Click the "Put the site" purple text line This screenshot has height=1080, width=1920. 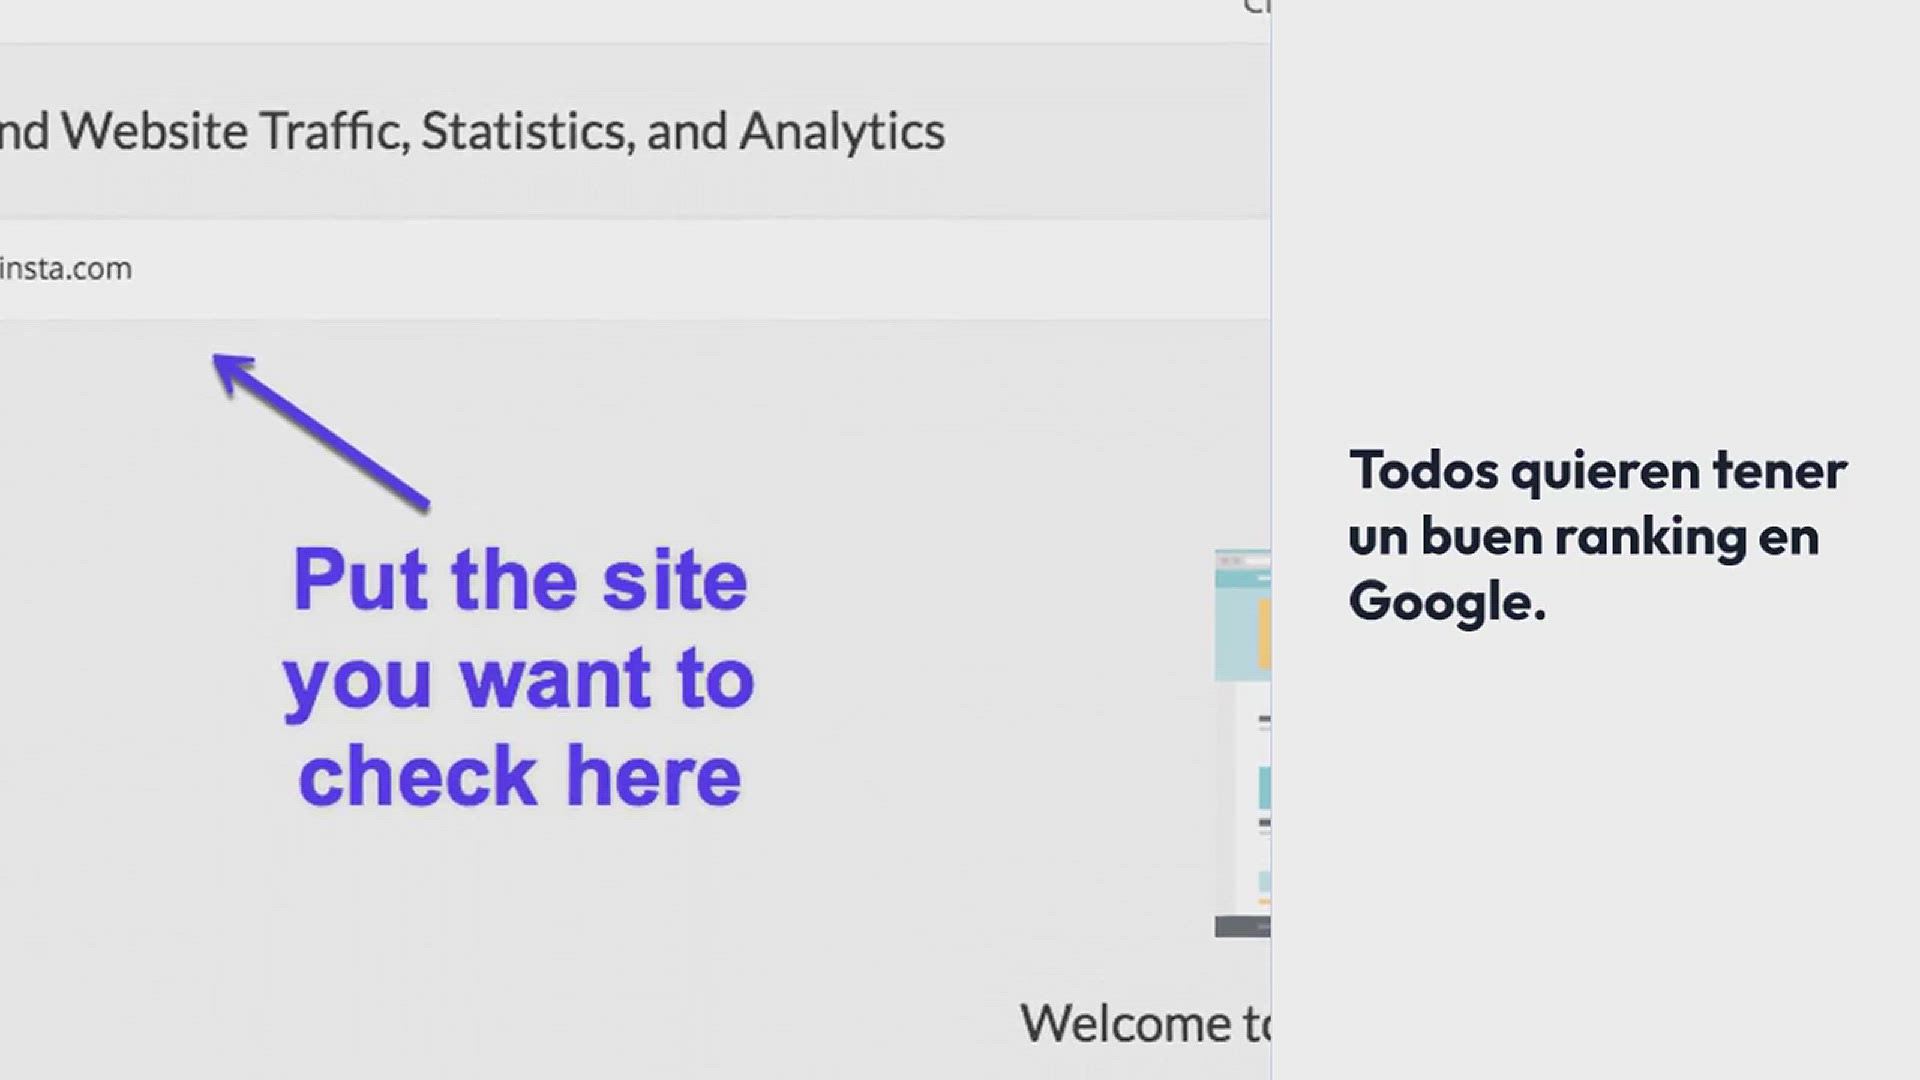520,580
